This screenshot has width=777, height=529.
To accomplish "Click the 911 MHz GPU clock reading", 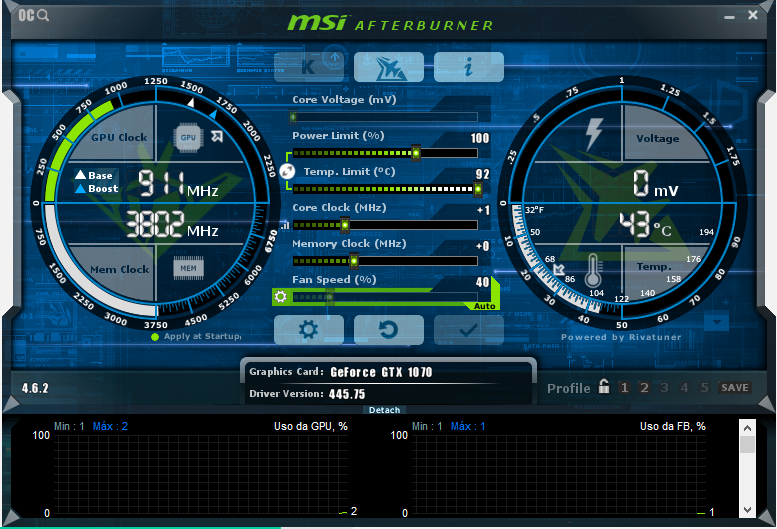I will [177, 184].
